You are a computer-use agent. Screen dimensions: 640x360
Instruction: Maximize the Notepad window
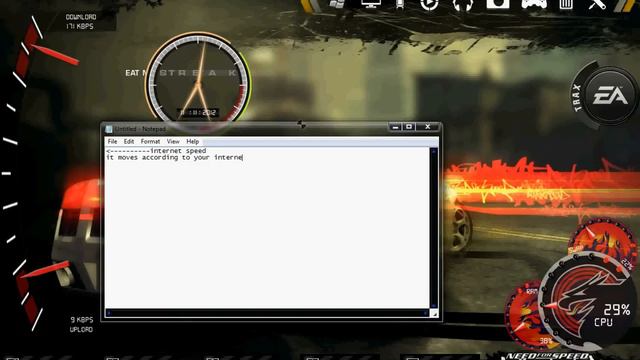(409, 127)
